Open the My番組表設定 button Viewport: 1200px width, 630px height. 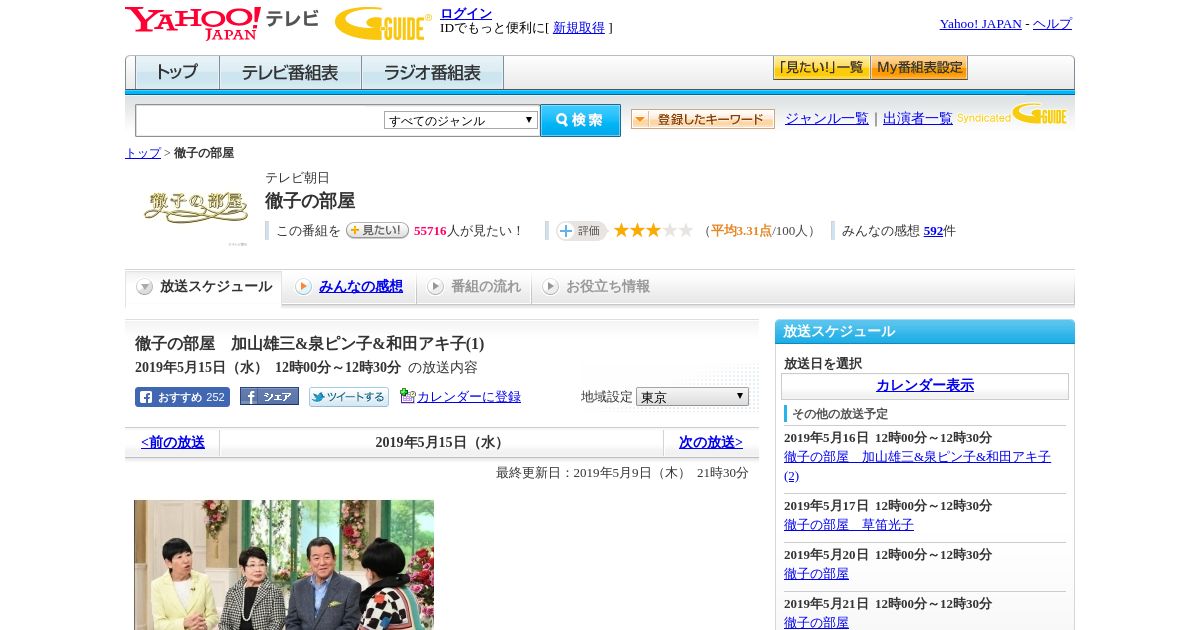click(x=919, y=68)
